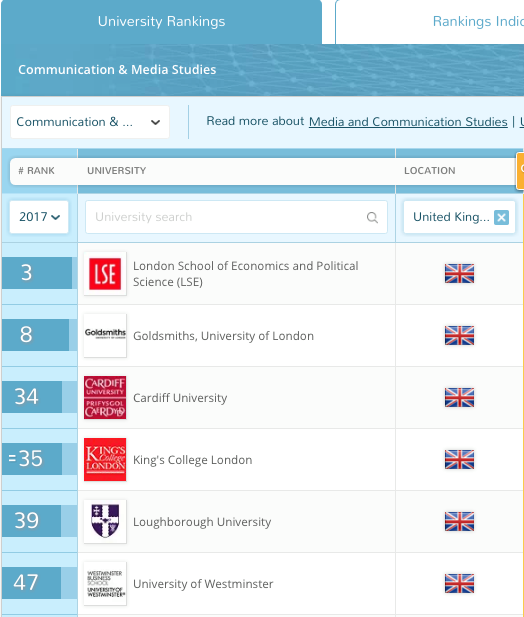Image resolution: width=524 pixels, height=617 pixels.
Task: Click the UK flag in LSE row
Action: tap(459, 273)
